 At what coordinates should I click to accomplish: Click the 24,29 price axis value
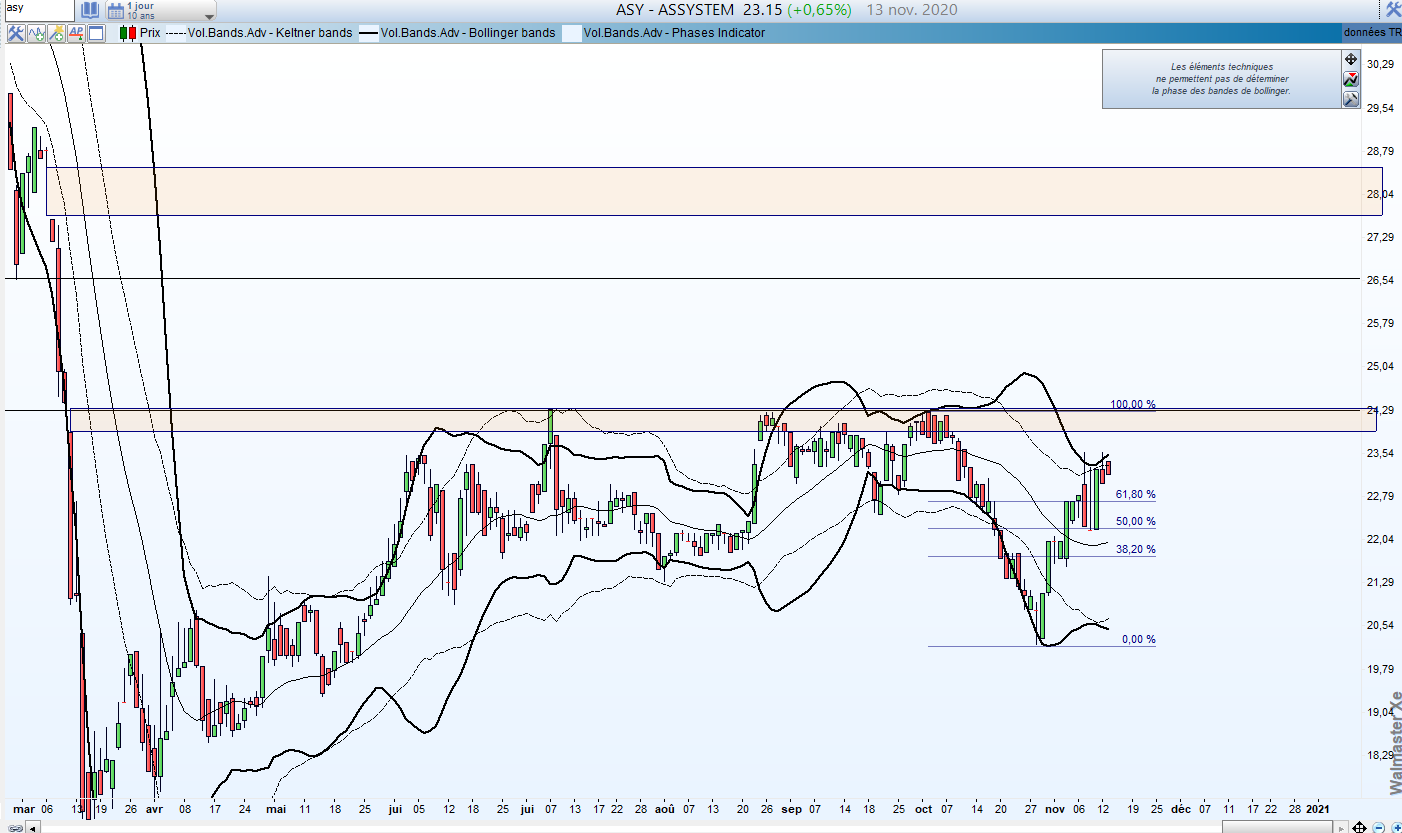coord(1381,410)
